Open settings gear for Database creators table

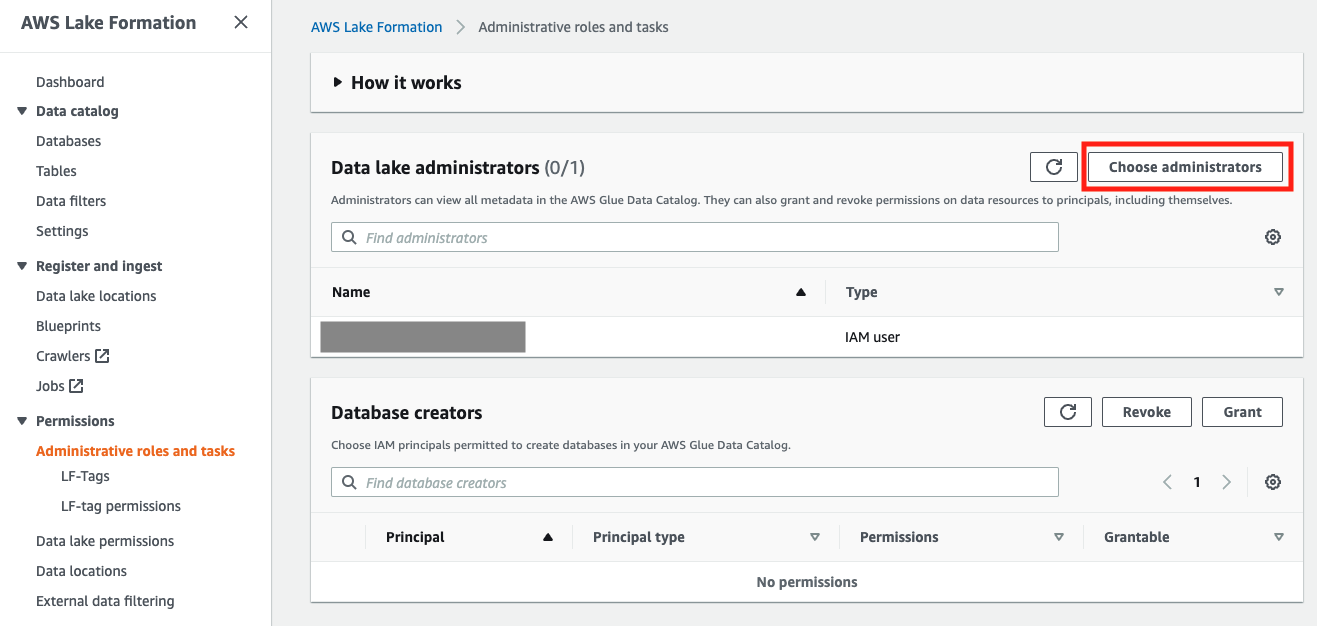1272,482
